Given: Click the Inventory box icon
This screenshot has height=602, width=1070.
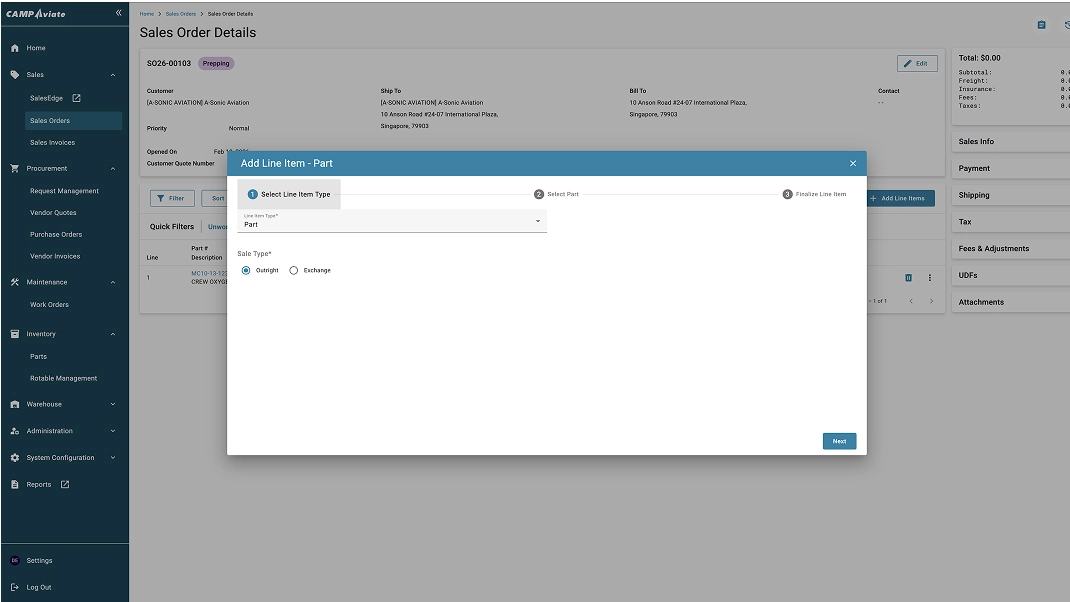Looking at the screenshot, I should (15, 334).
